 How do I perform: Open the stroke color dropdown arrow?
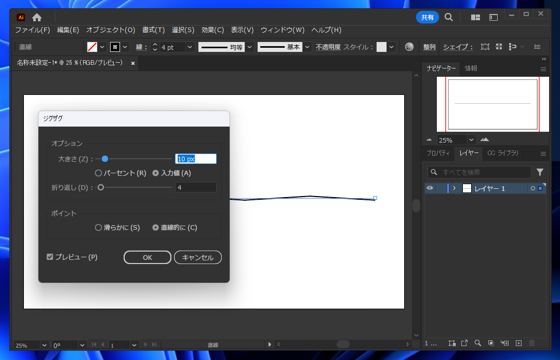click(x=125, y=47)
